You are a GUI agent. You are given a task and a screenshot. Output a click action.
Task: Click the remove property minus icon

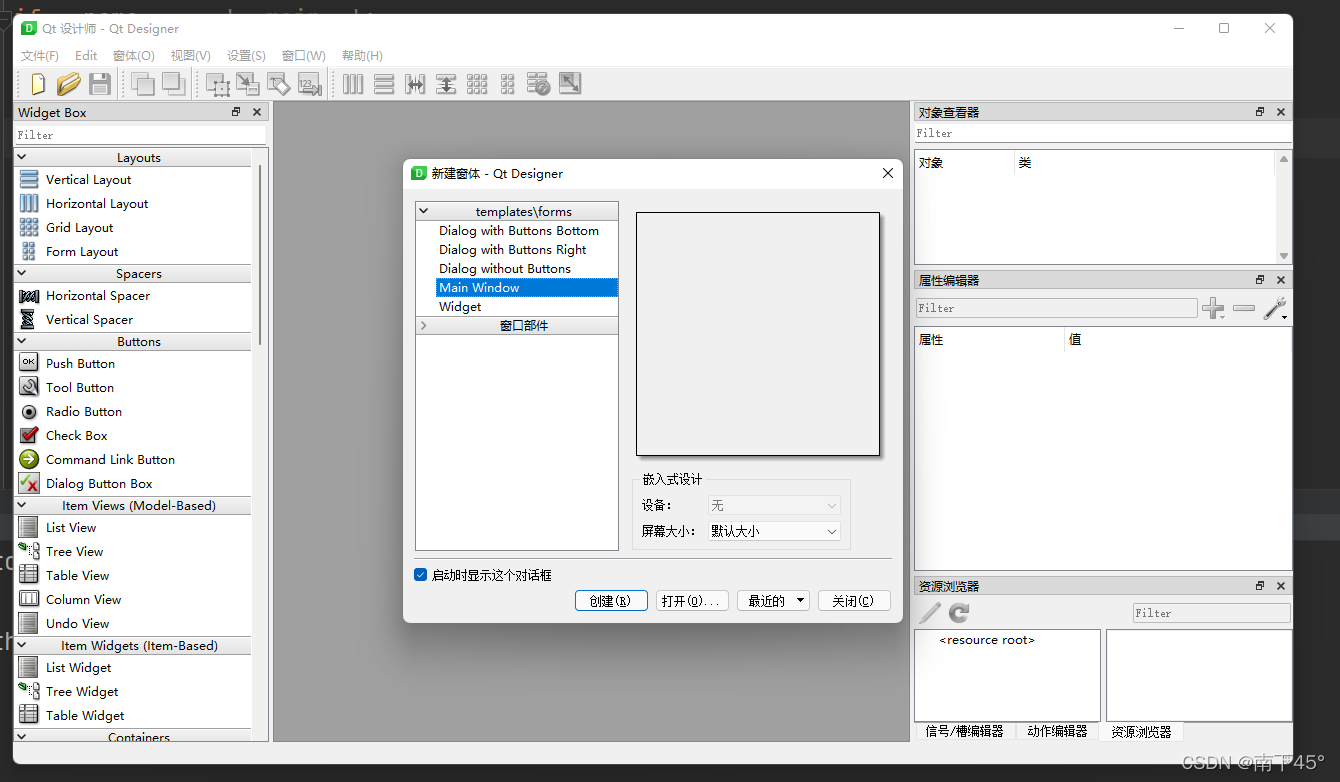(x=1244, y=308)
